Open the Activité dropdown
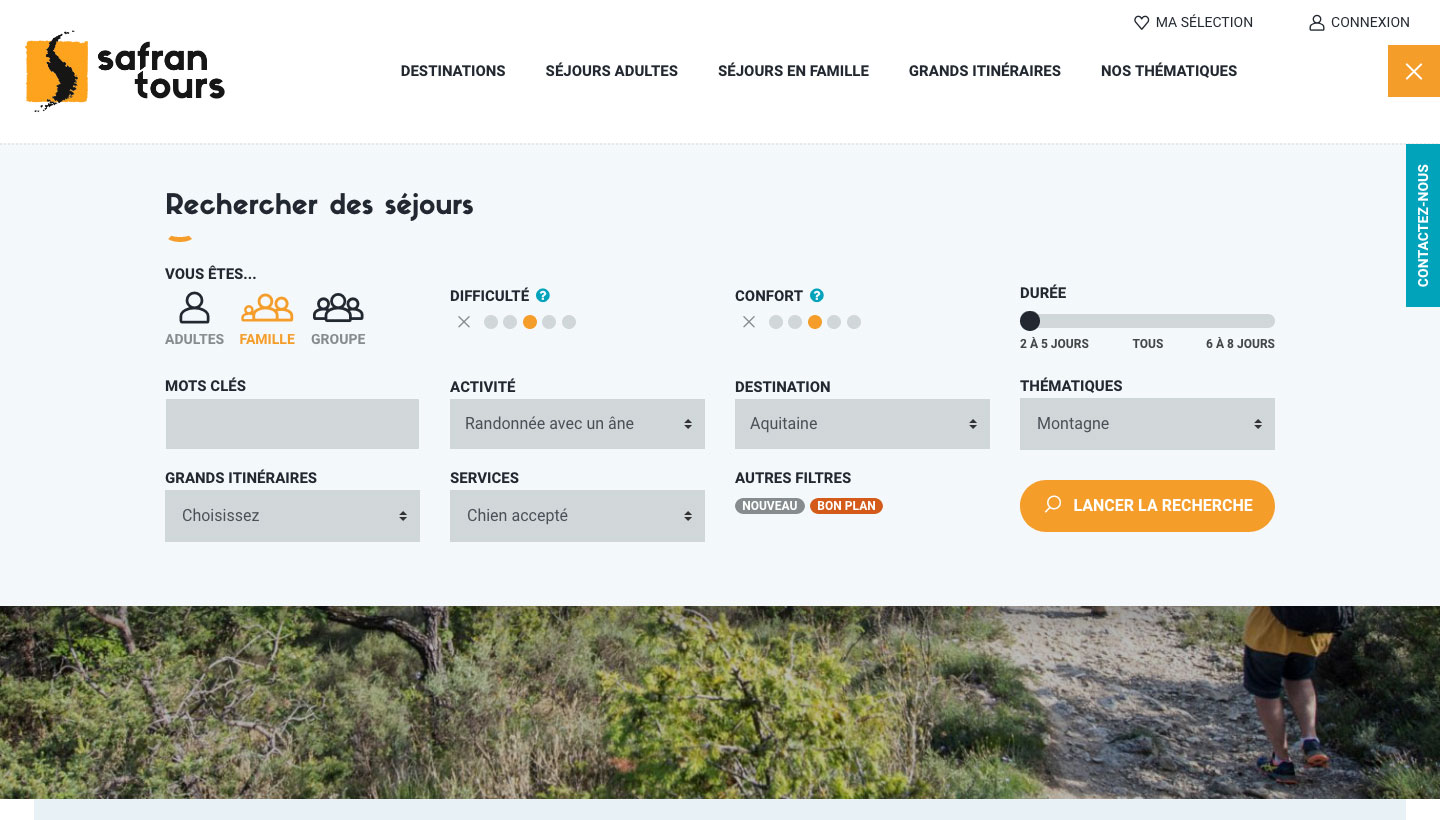This screenshot has height=820, width=1440. coord(577,423)
